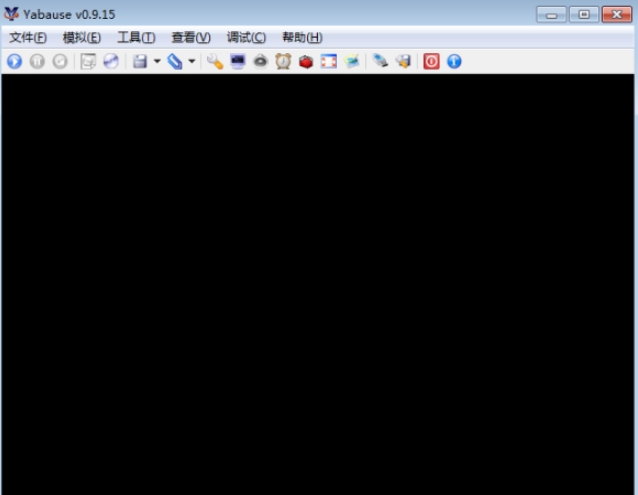Pause emulation with the grey pause icon
The image size is (638, 495).
[x=37, y=61]
